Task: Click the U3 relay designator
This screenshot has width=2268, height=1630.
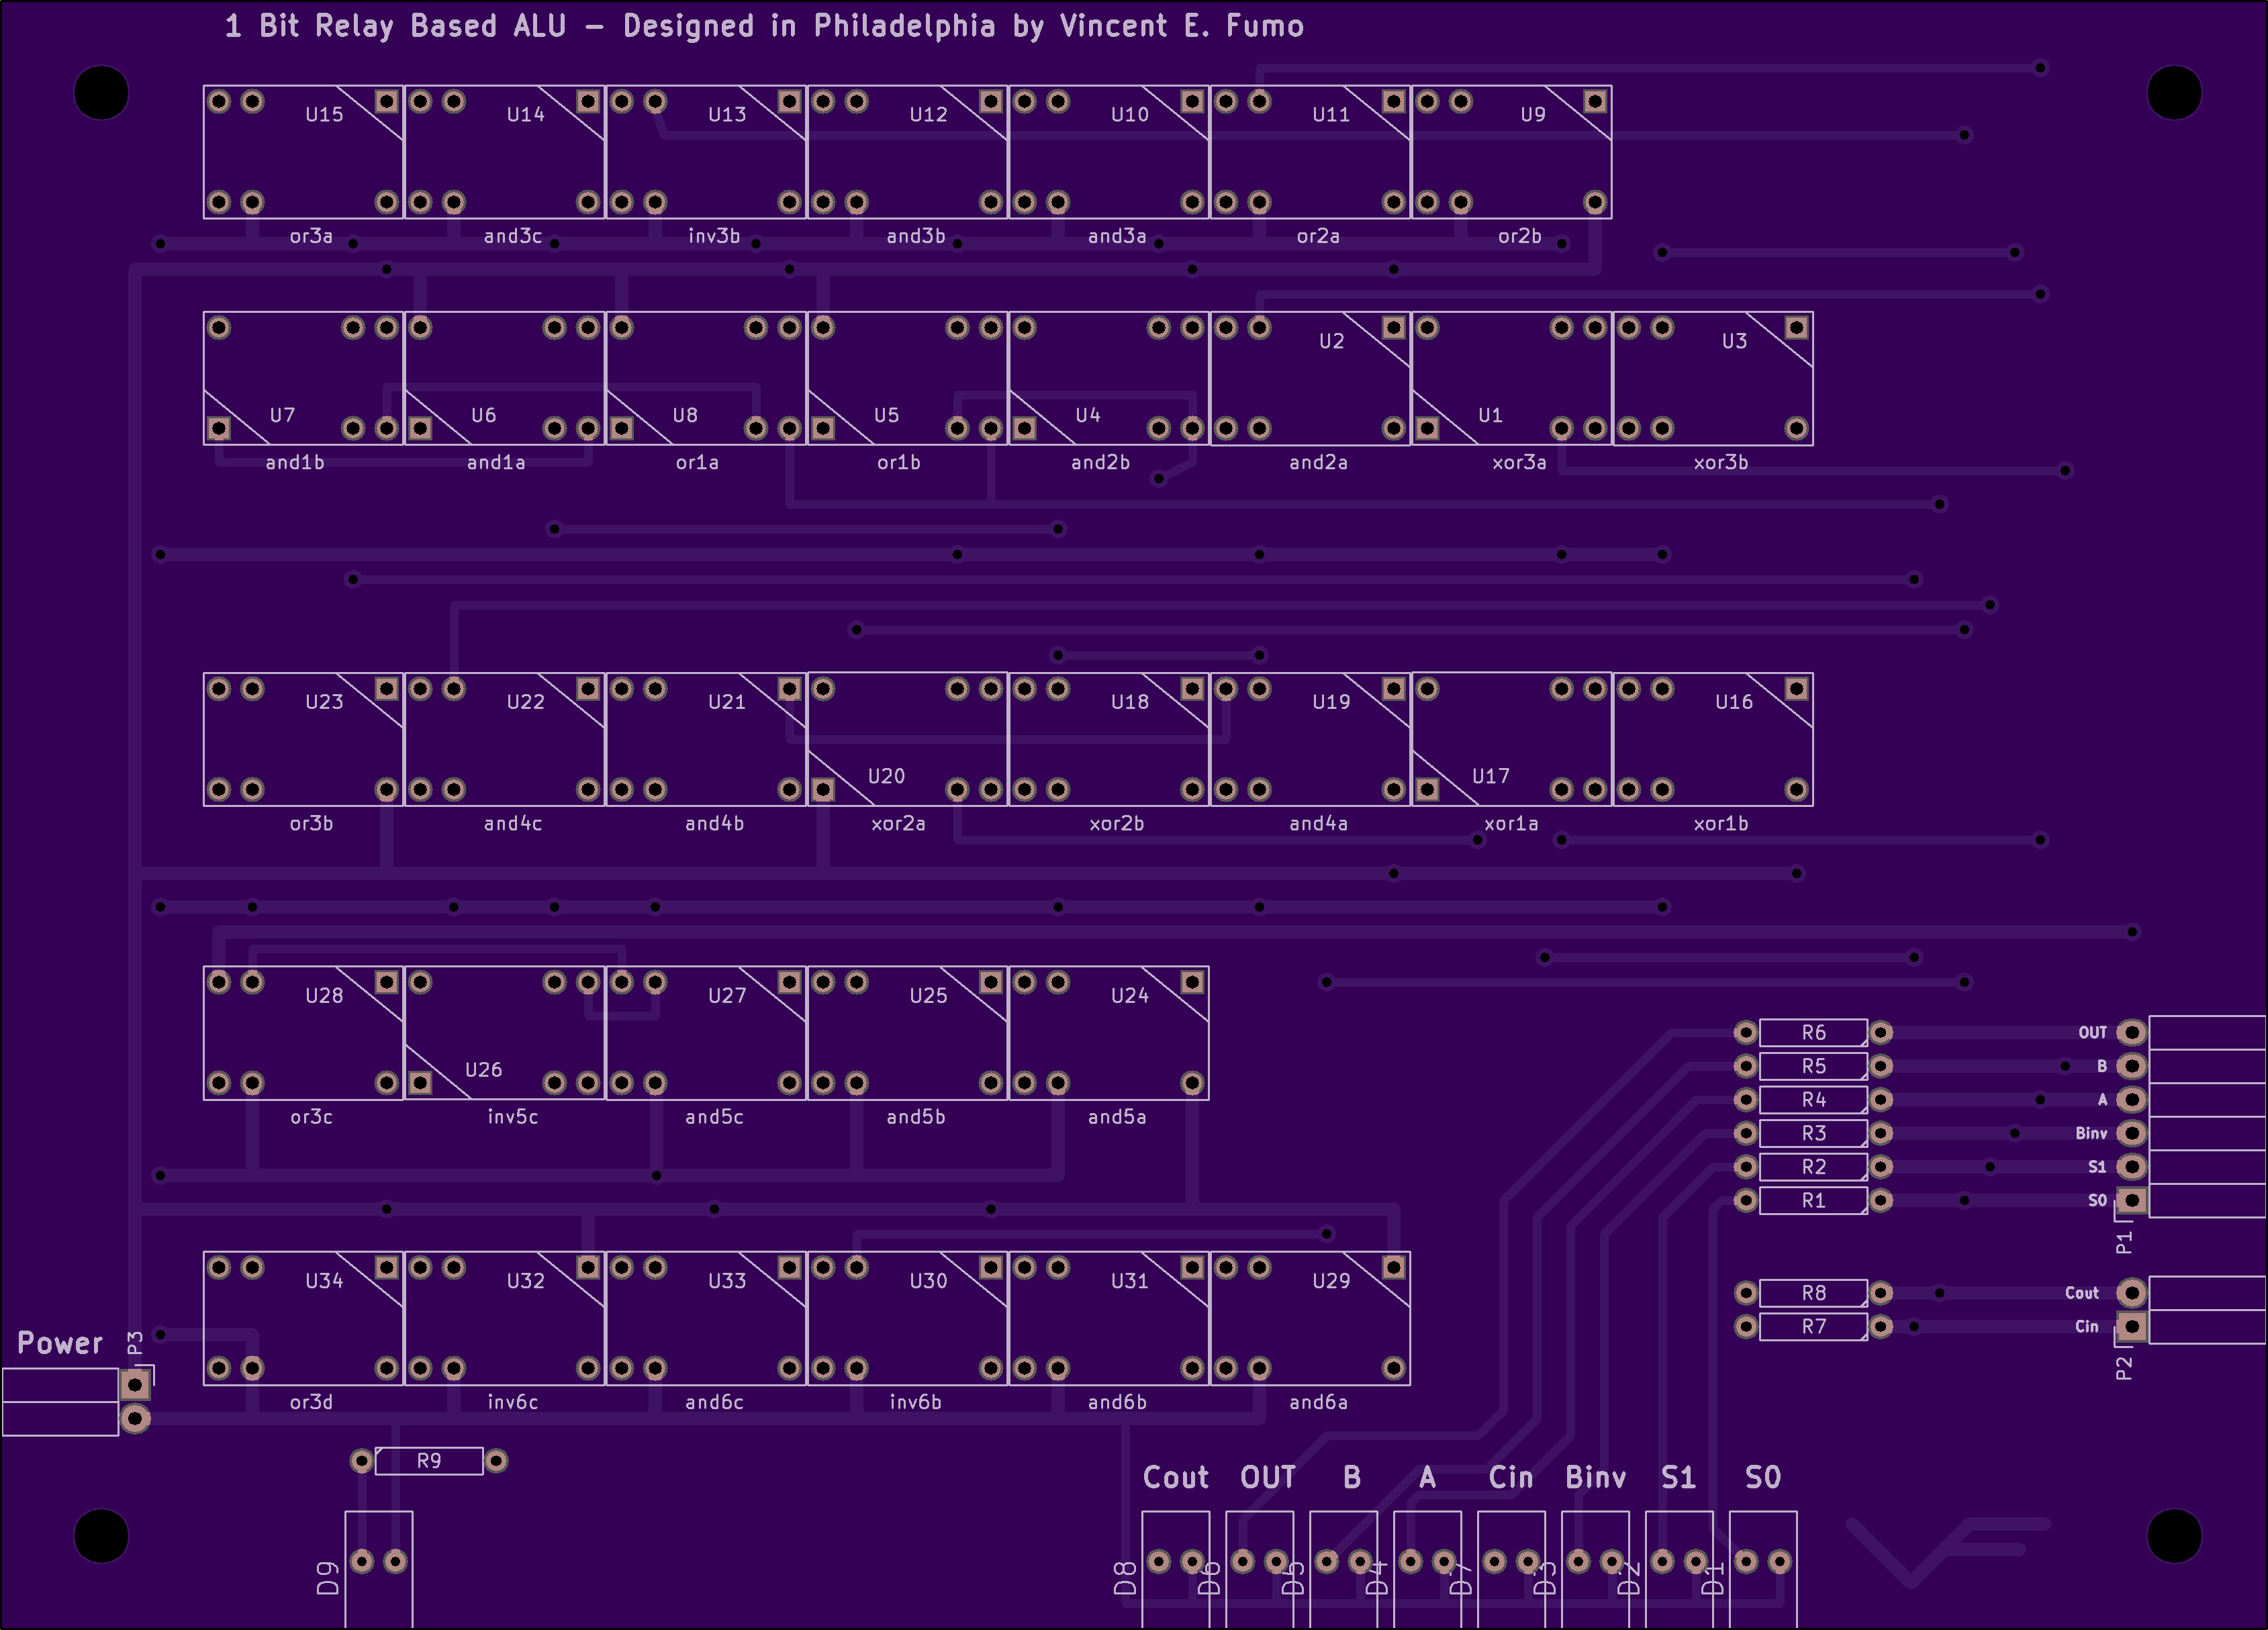Action: tap(1735, 342)
